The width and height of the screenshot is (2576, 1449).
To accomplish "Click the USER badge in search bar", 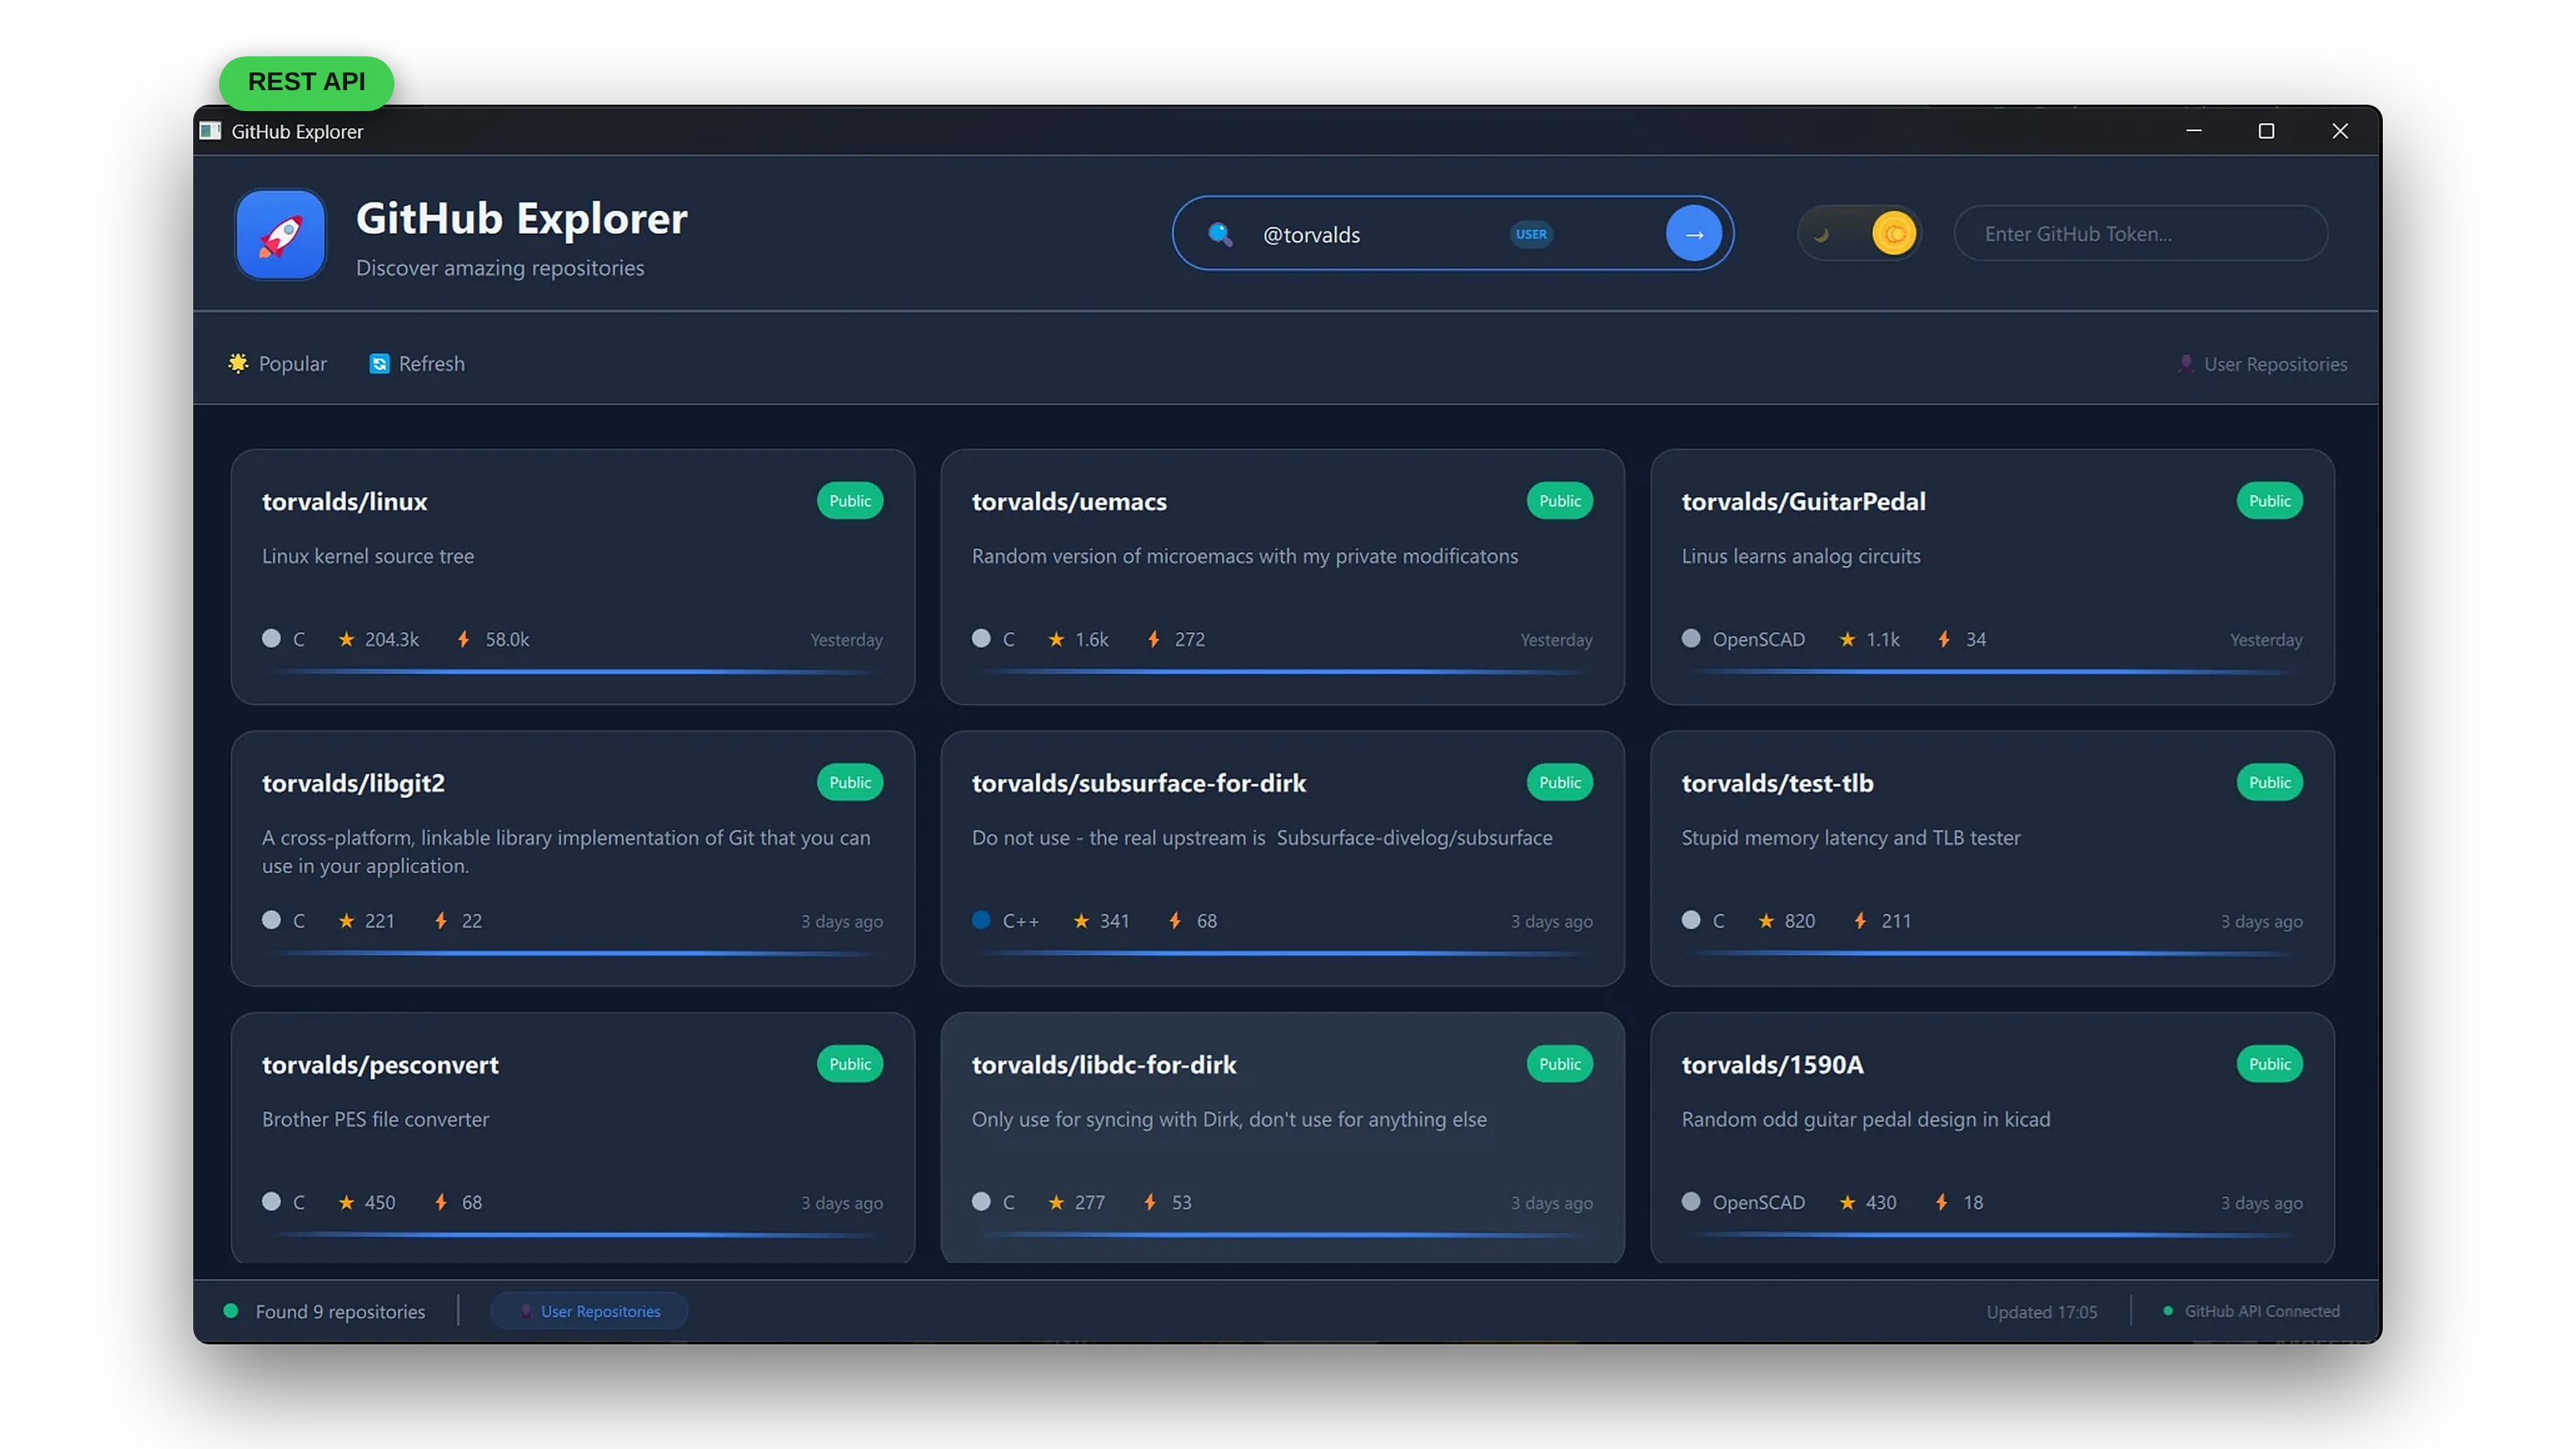I will 1530,234.
